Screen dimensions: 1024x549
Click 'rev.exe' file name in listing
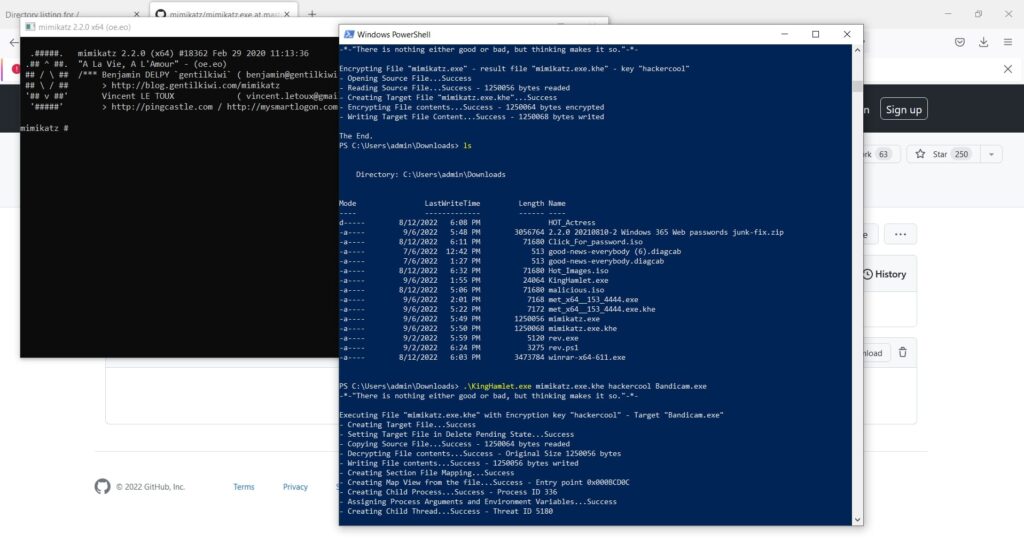point(563,338)
